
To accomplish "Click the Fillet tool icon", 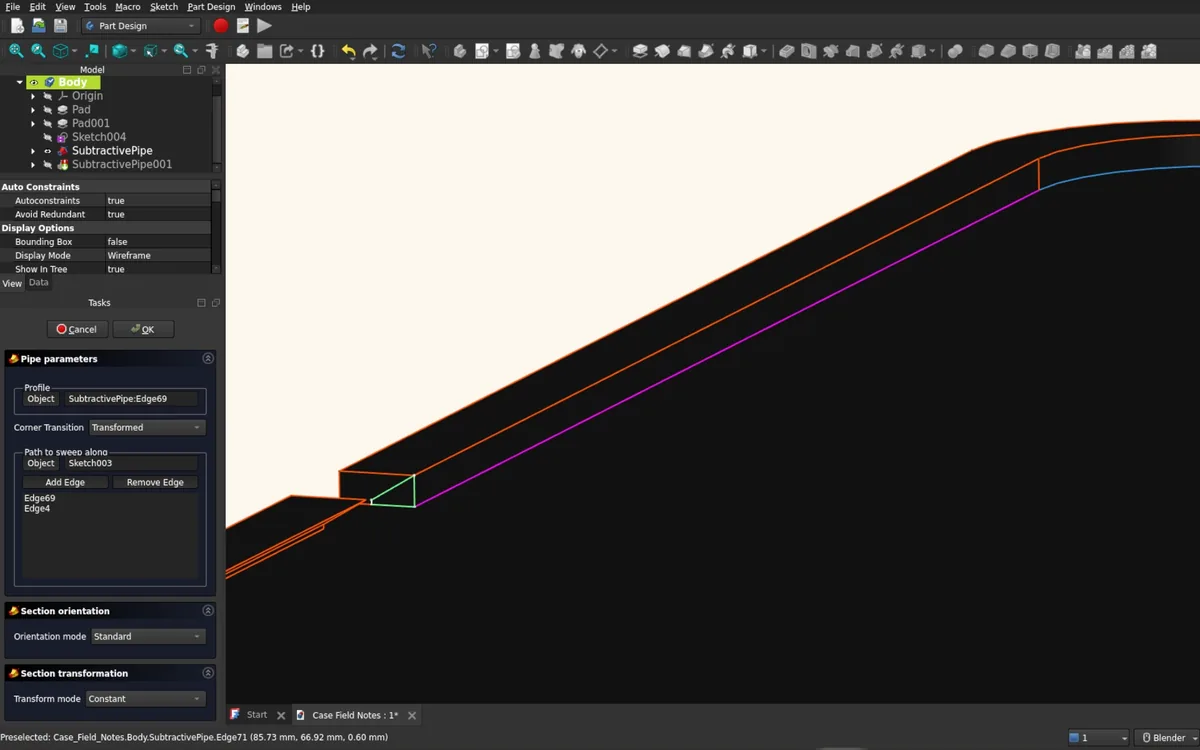I will click(986, 51).
